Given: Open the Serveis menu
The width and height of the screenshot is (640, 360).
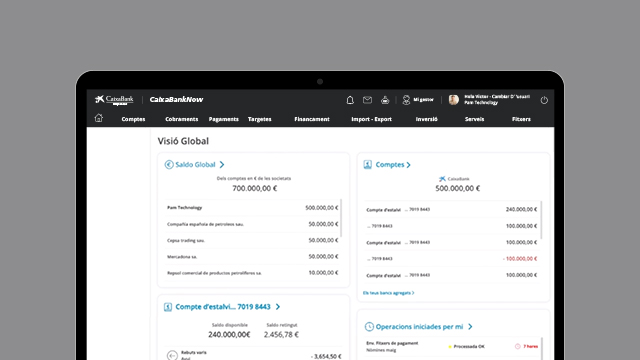Looking at the screenshot, I should [474, 119].
